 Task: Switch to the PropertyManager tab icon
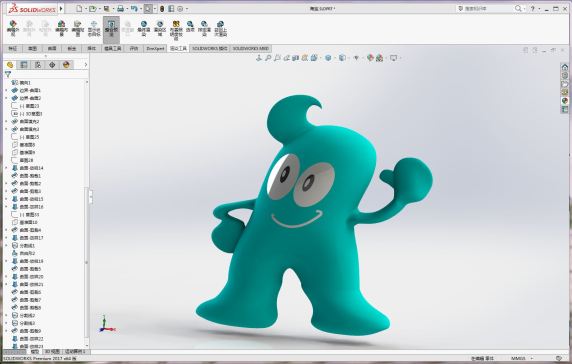point(24,65)
